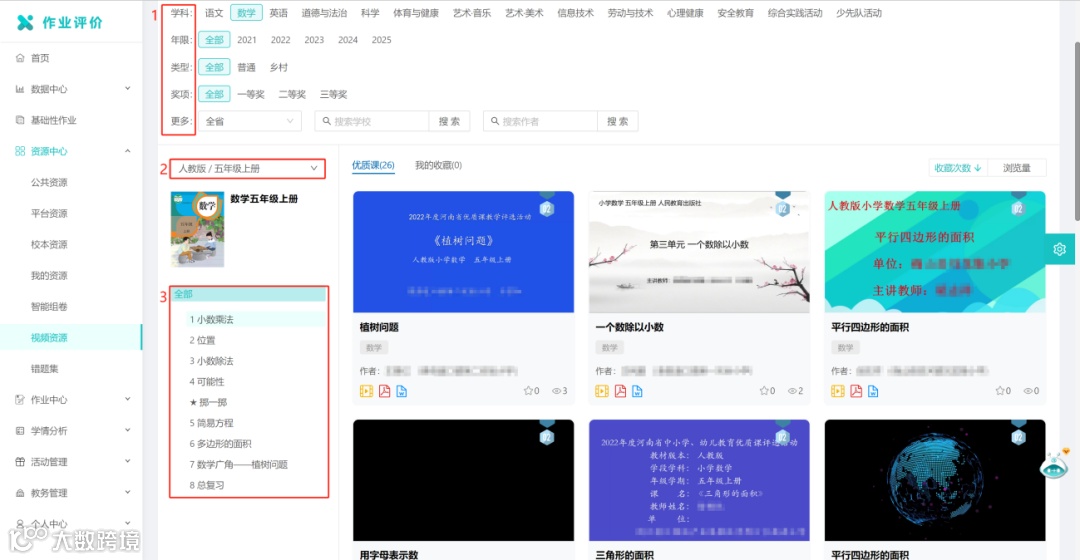The image size is (1080, 560).
Task: Open PDF icon of first 平行四边形的面积 card
Action: 856,391
